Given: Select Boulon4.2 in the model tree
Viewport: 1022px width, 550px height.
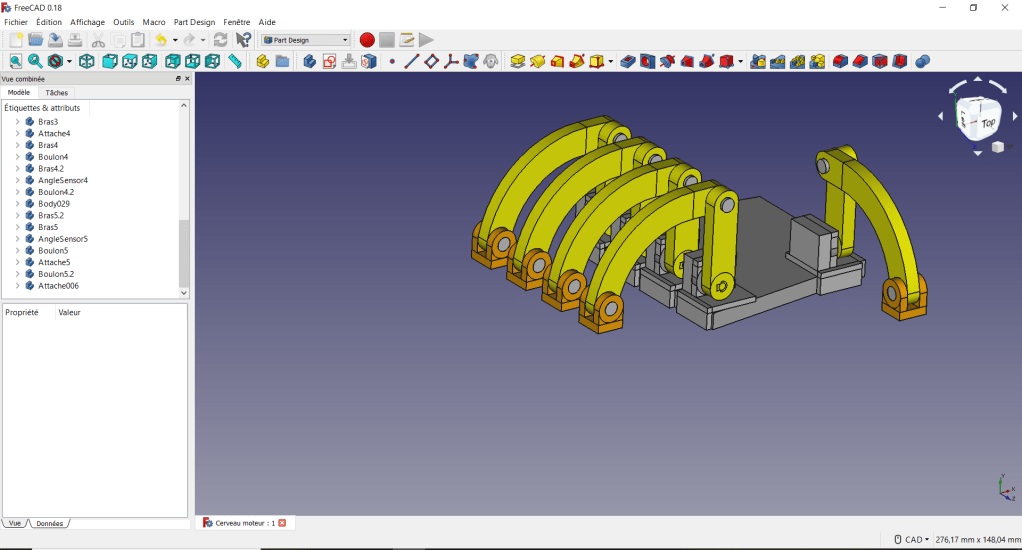Looking at the screenshot, I should pyautogui.click(x=56, y=192).
